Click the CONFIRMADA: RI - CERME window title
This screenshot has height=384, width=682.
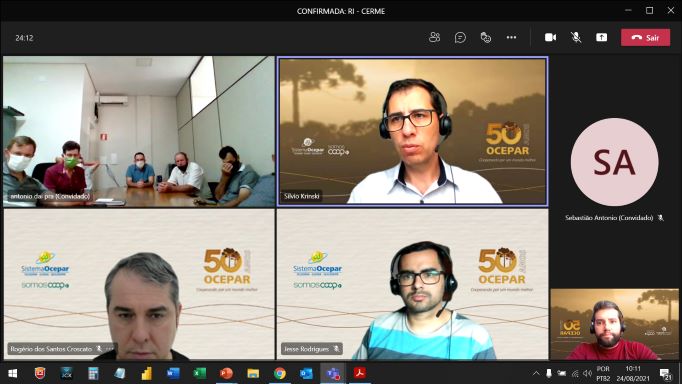341,11
